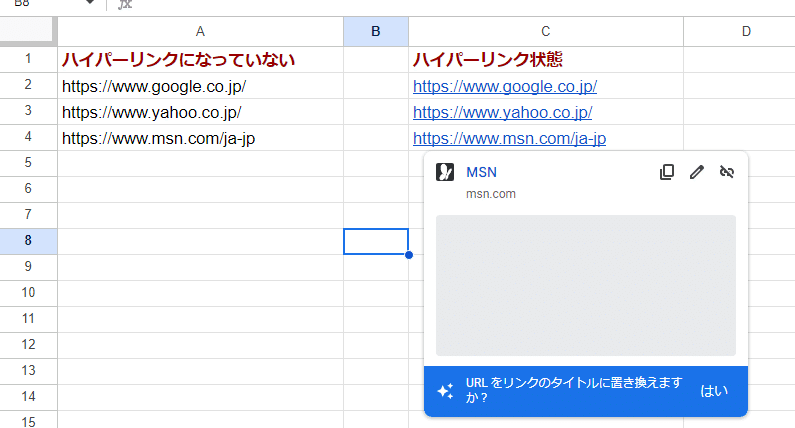The height and width of the screenshot is (428, 795).
Task: Click msn.com domain text in preview card
Action: coord(490,194)
